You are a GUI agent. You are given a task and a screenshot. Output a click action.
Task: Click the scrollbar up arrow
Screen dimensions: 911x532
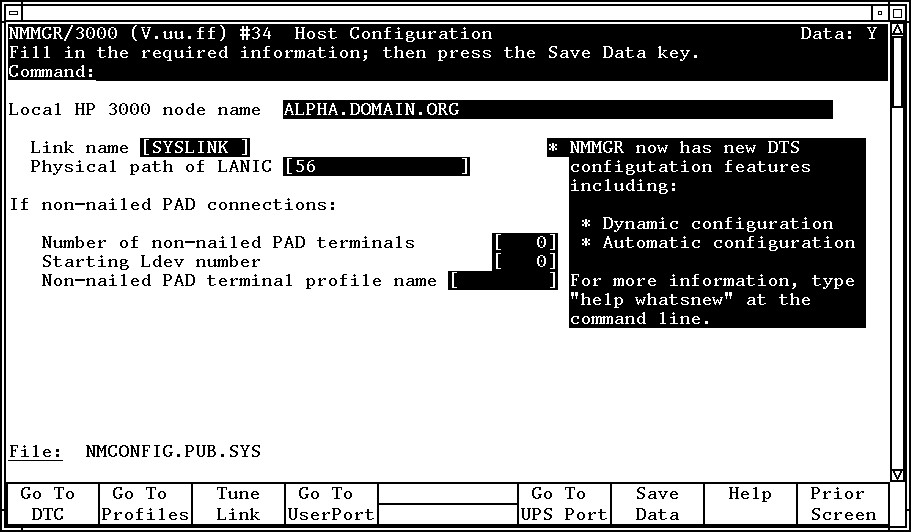tap(897, 29)
